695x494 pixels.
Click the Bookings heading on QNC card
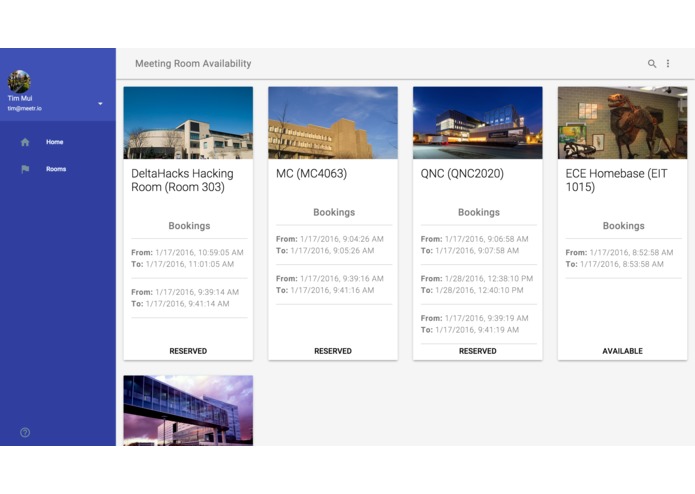pos(479,212)
